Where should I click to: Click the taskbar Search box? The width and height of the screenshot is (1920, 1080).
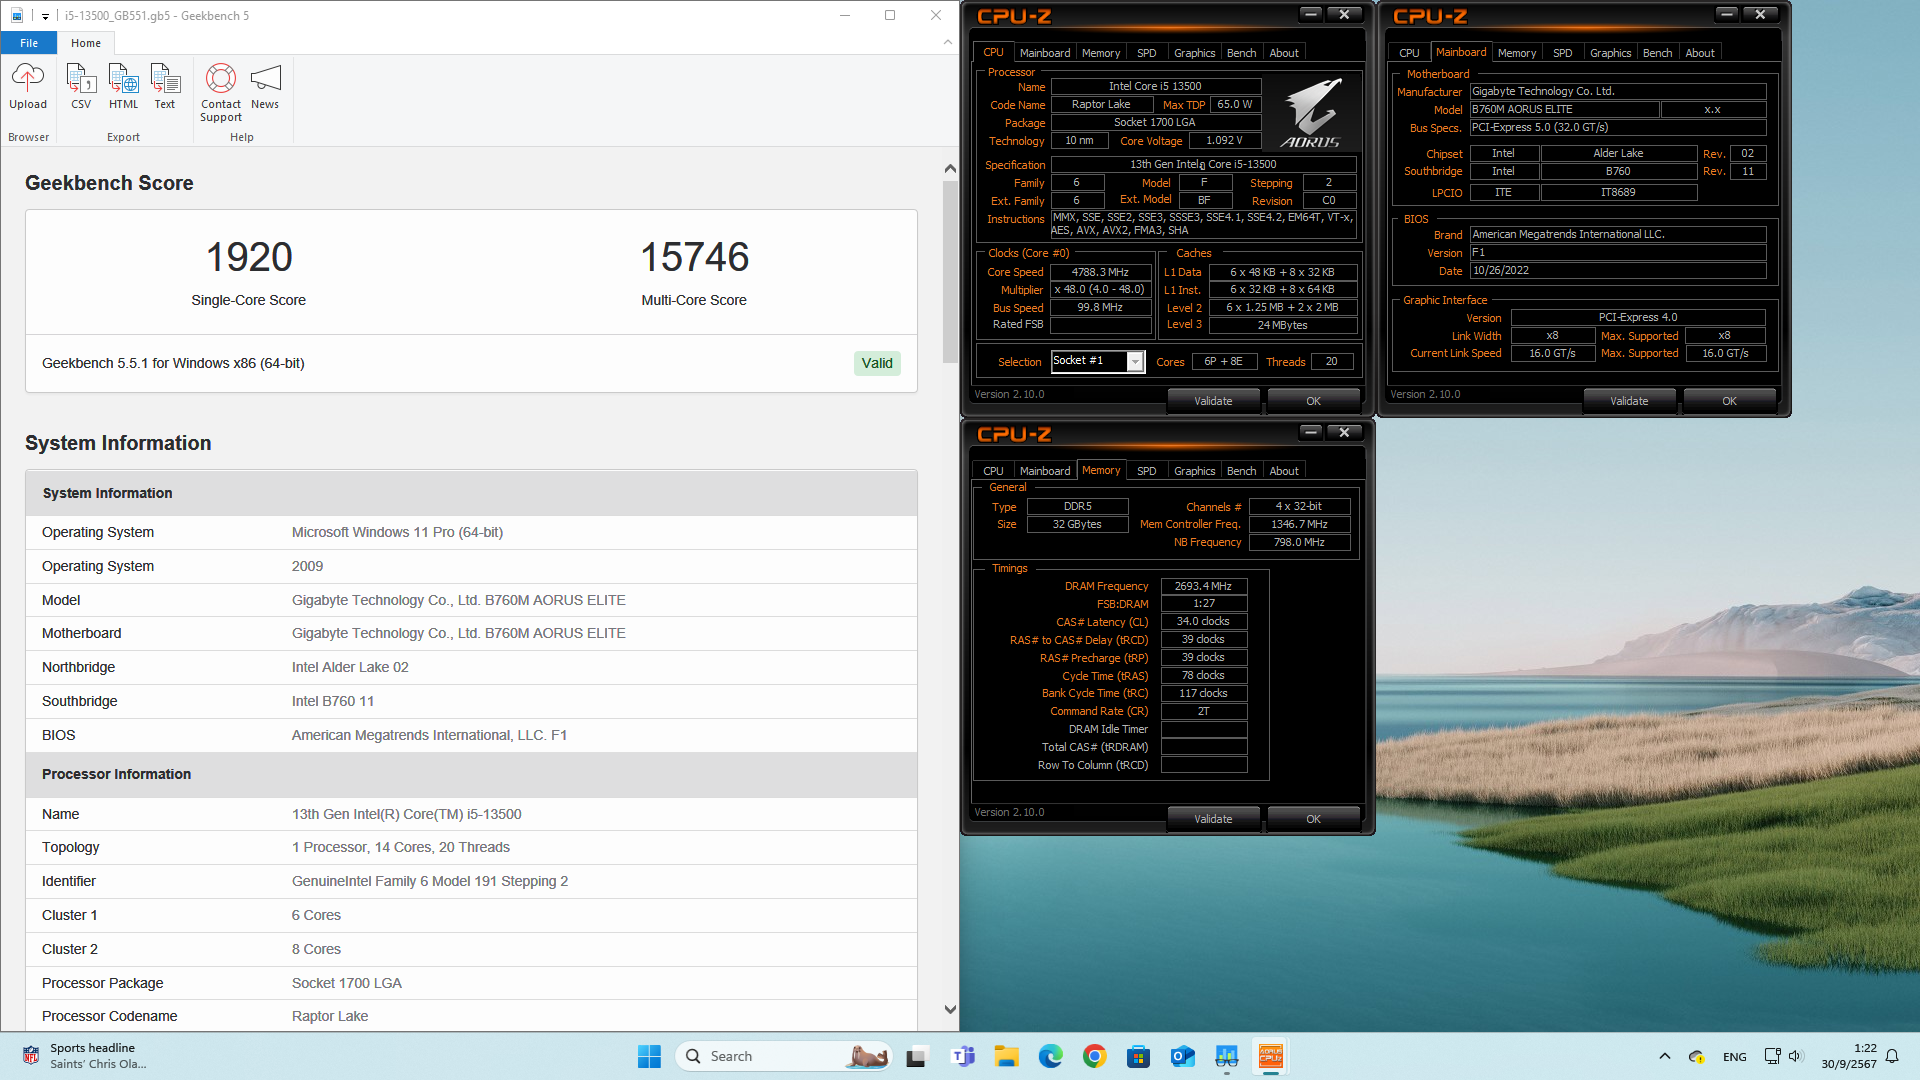click(x=784, y=1056)
